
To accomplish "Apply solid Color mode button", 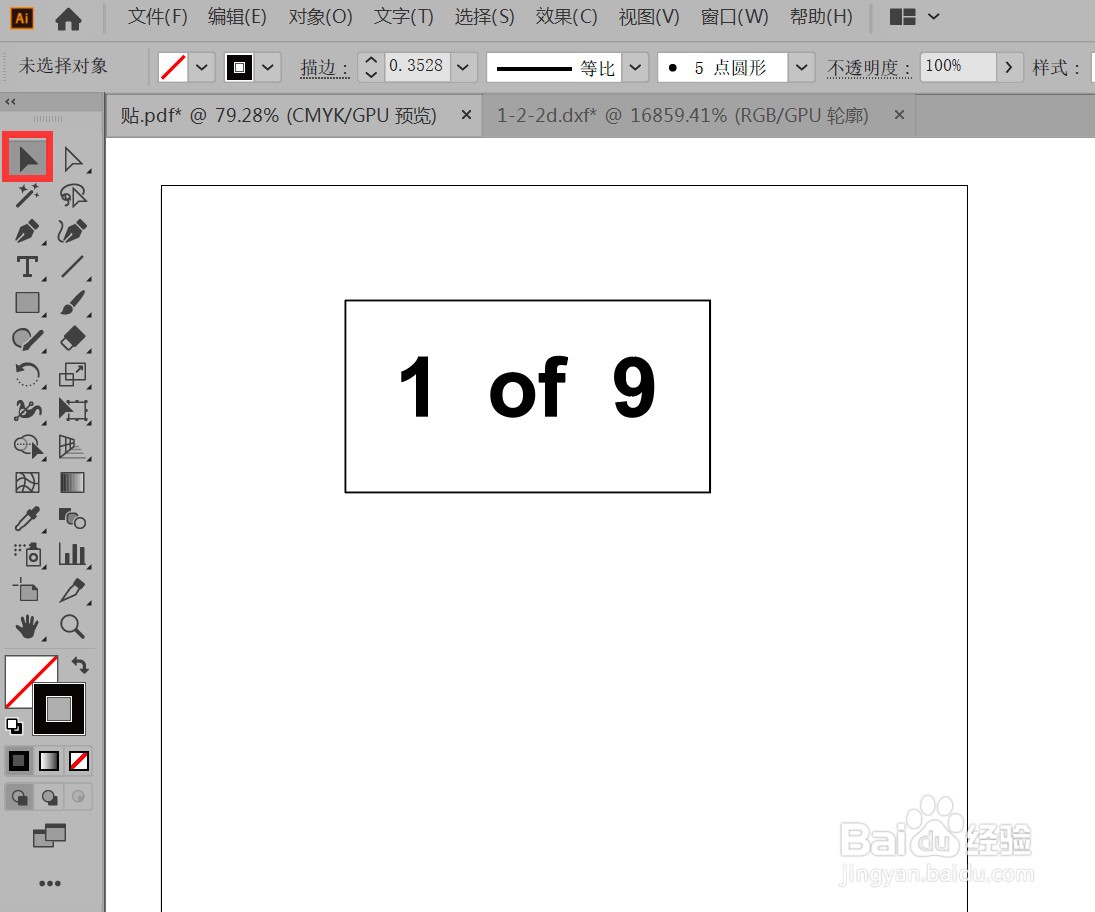I will point(19,760).
